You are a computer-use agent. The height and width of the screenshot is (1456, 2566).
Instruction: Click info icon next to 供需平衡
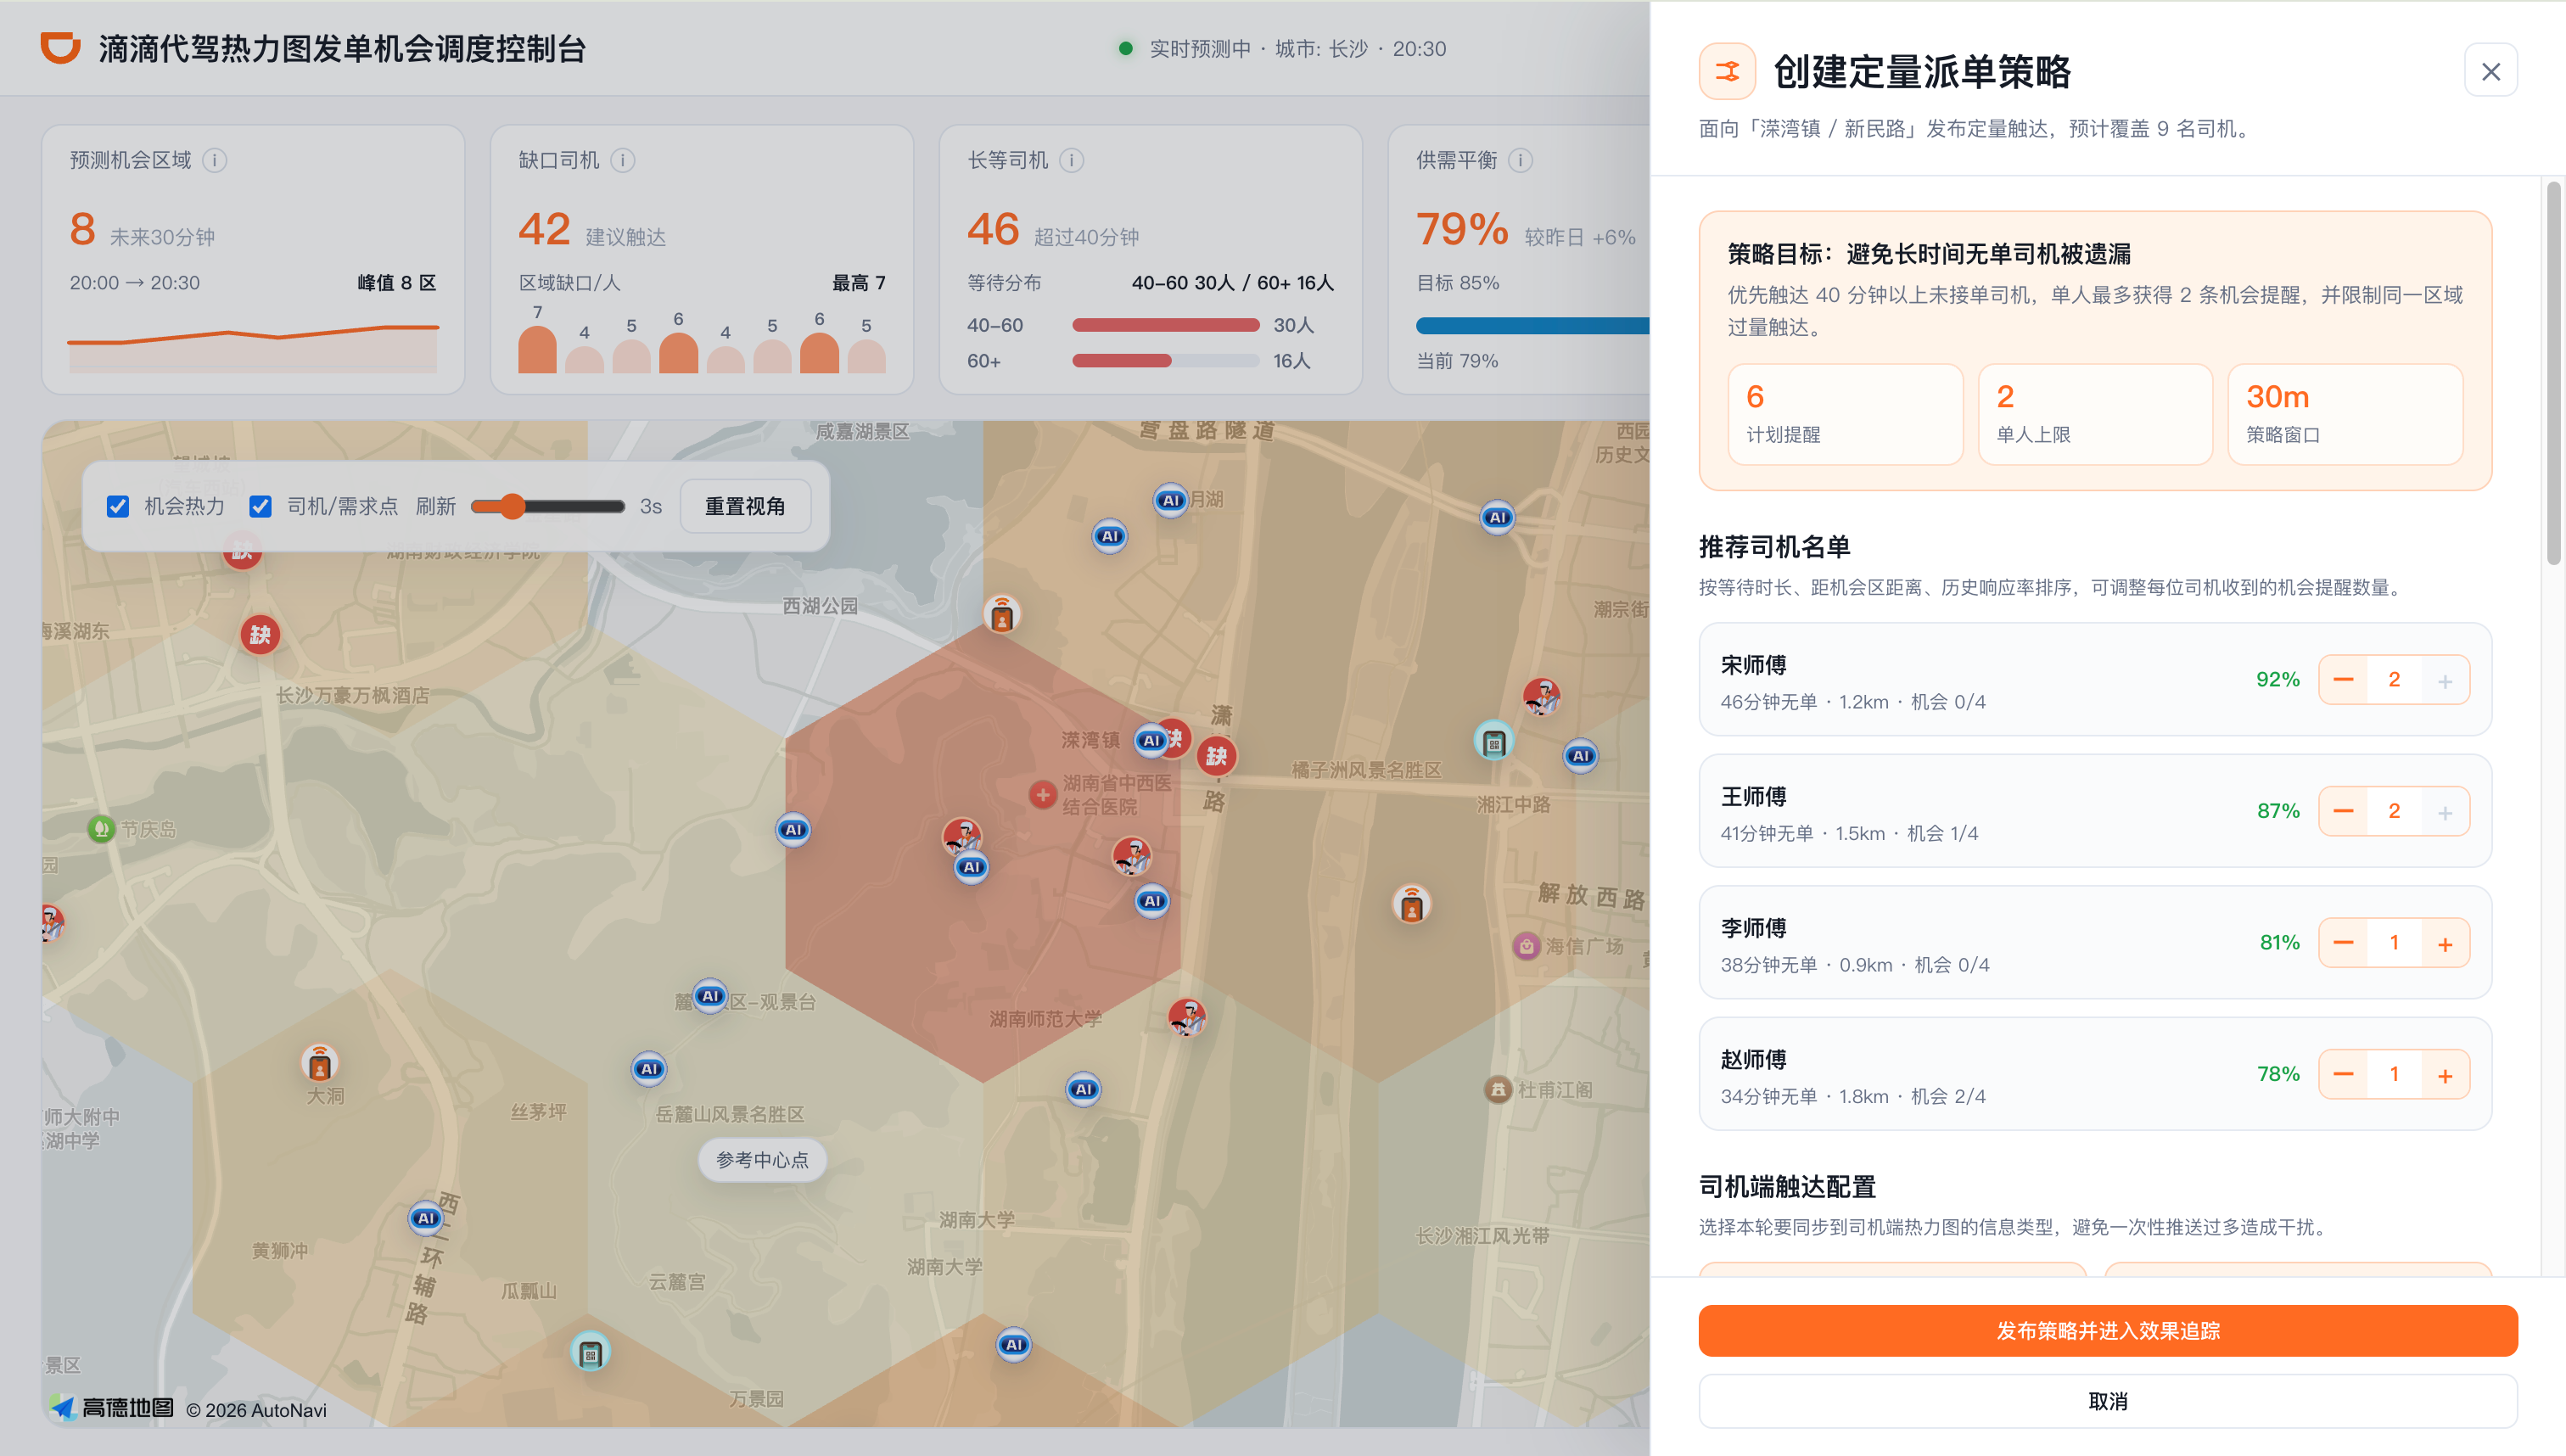(1520, 160)
